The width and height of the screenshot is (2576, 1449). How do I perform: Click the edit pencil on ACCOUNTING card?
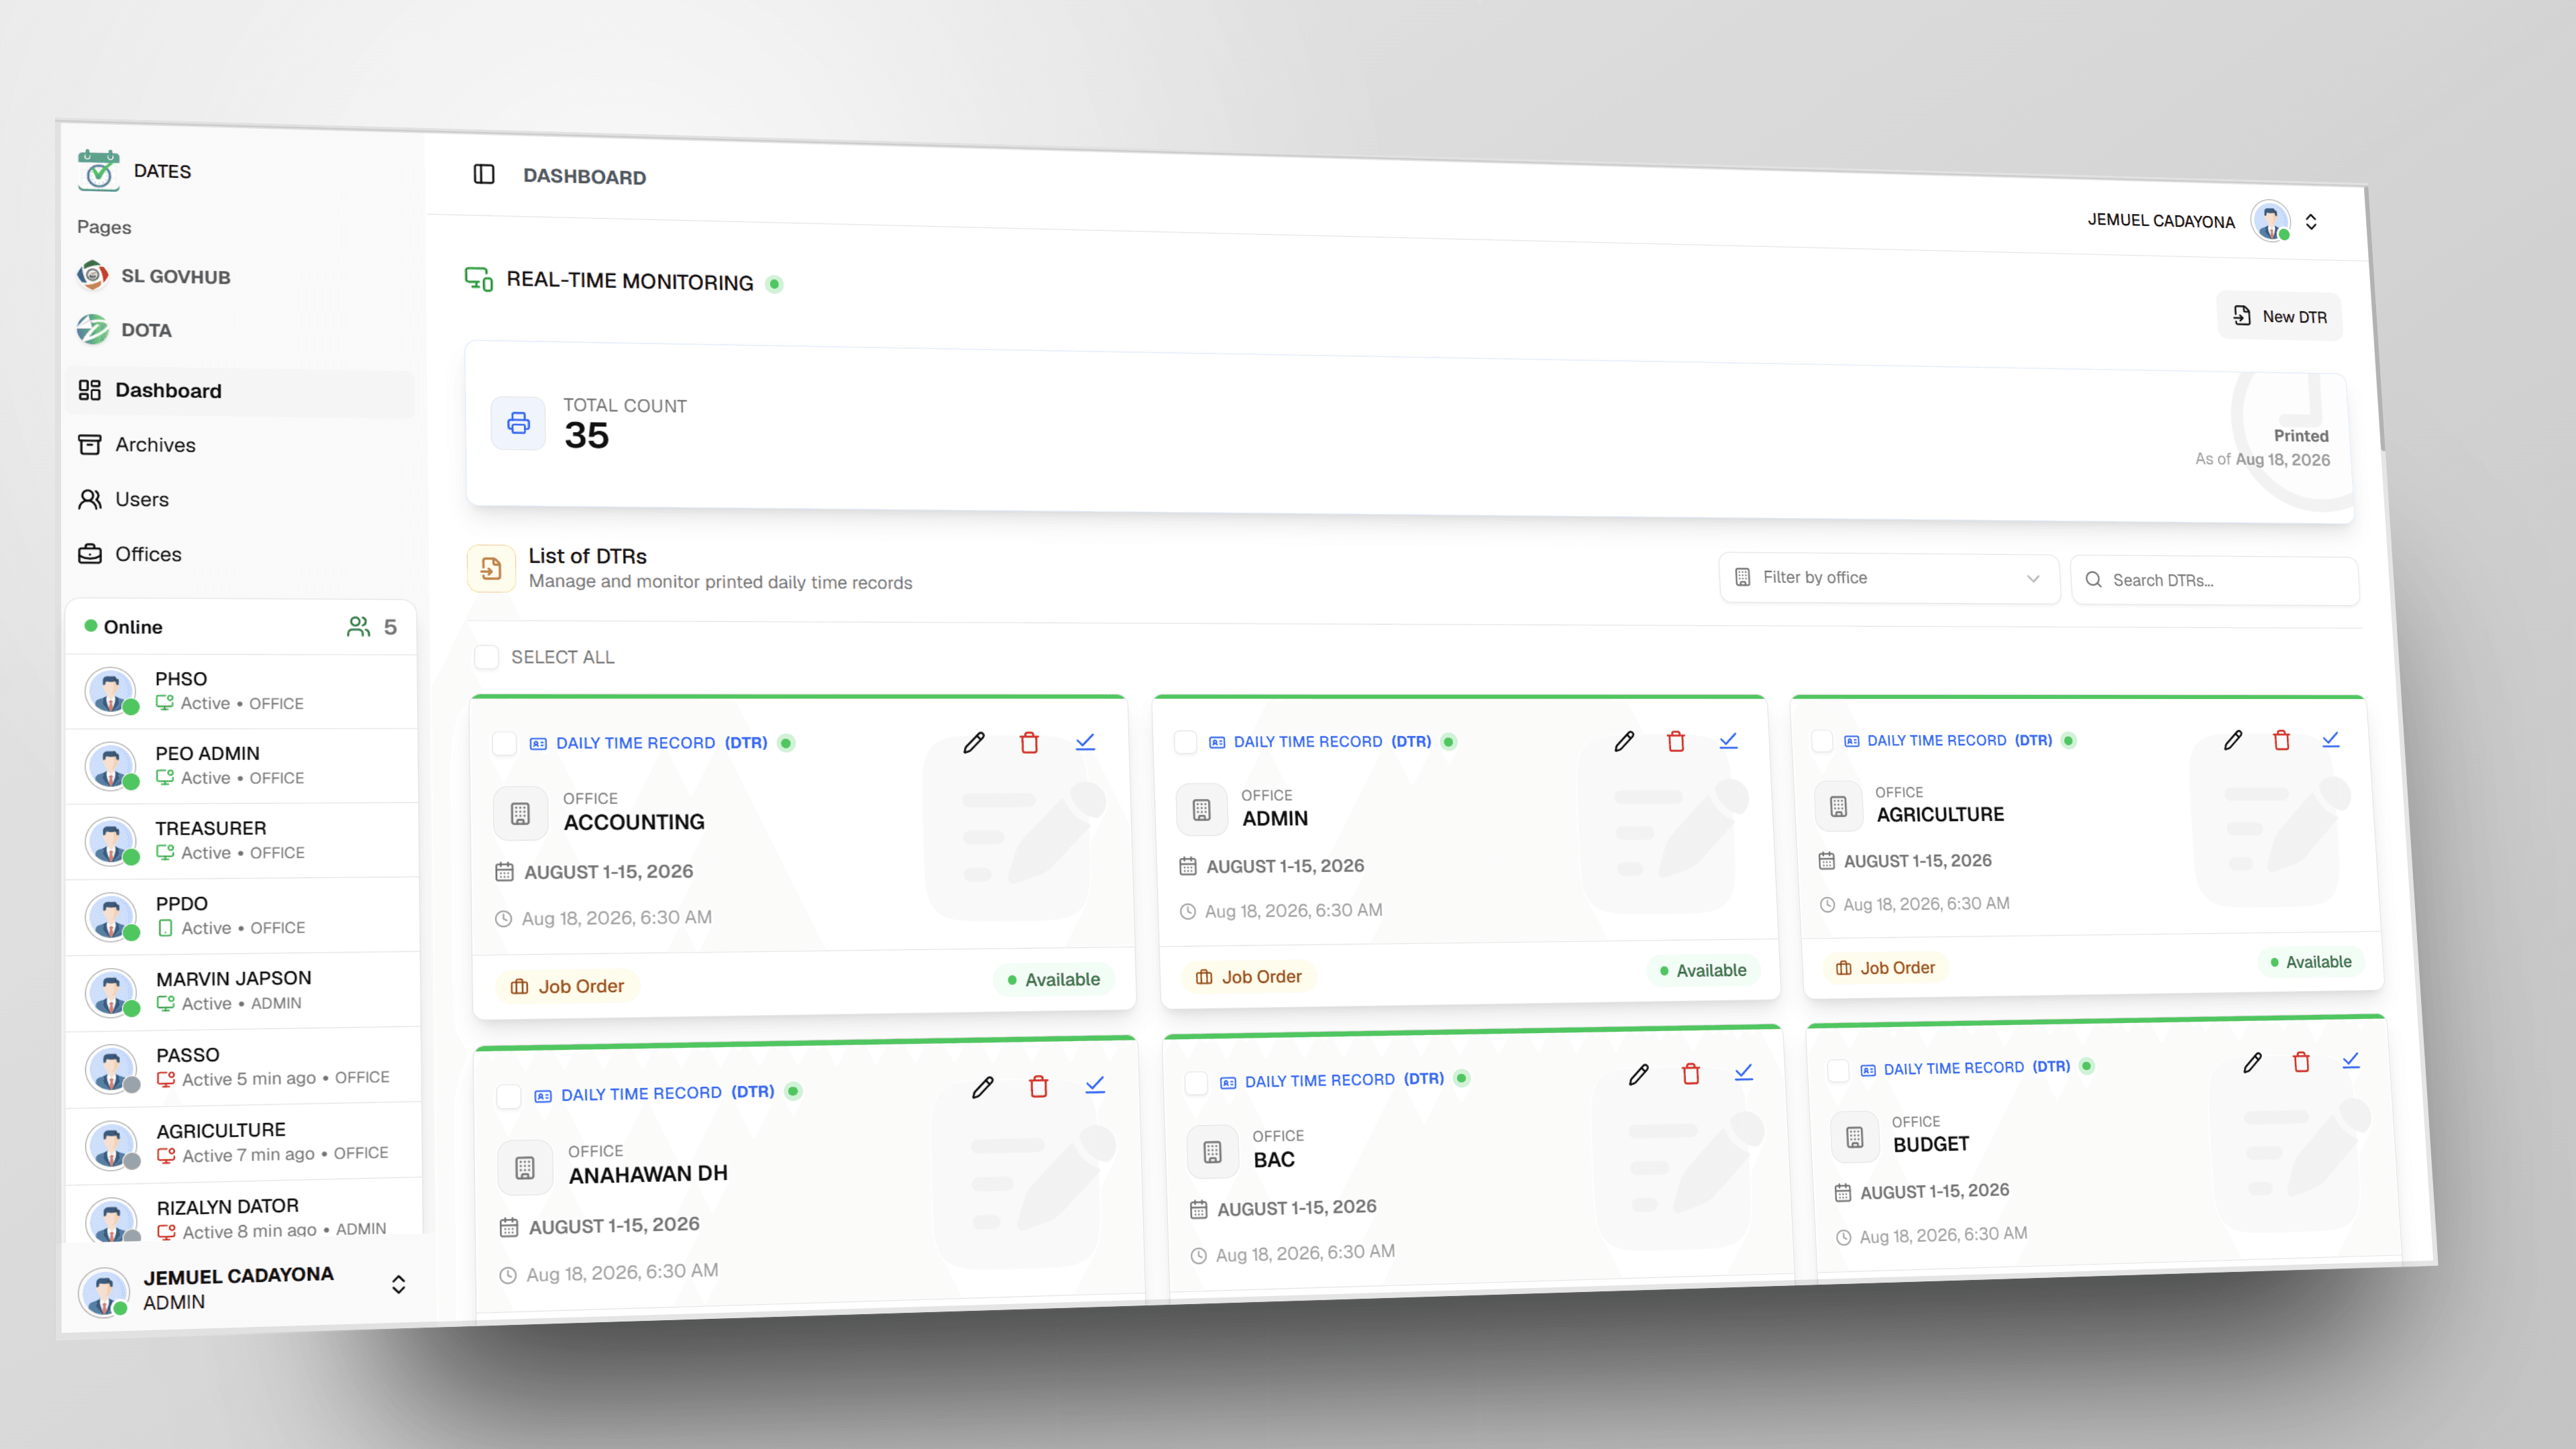pos(974,742)
